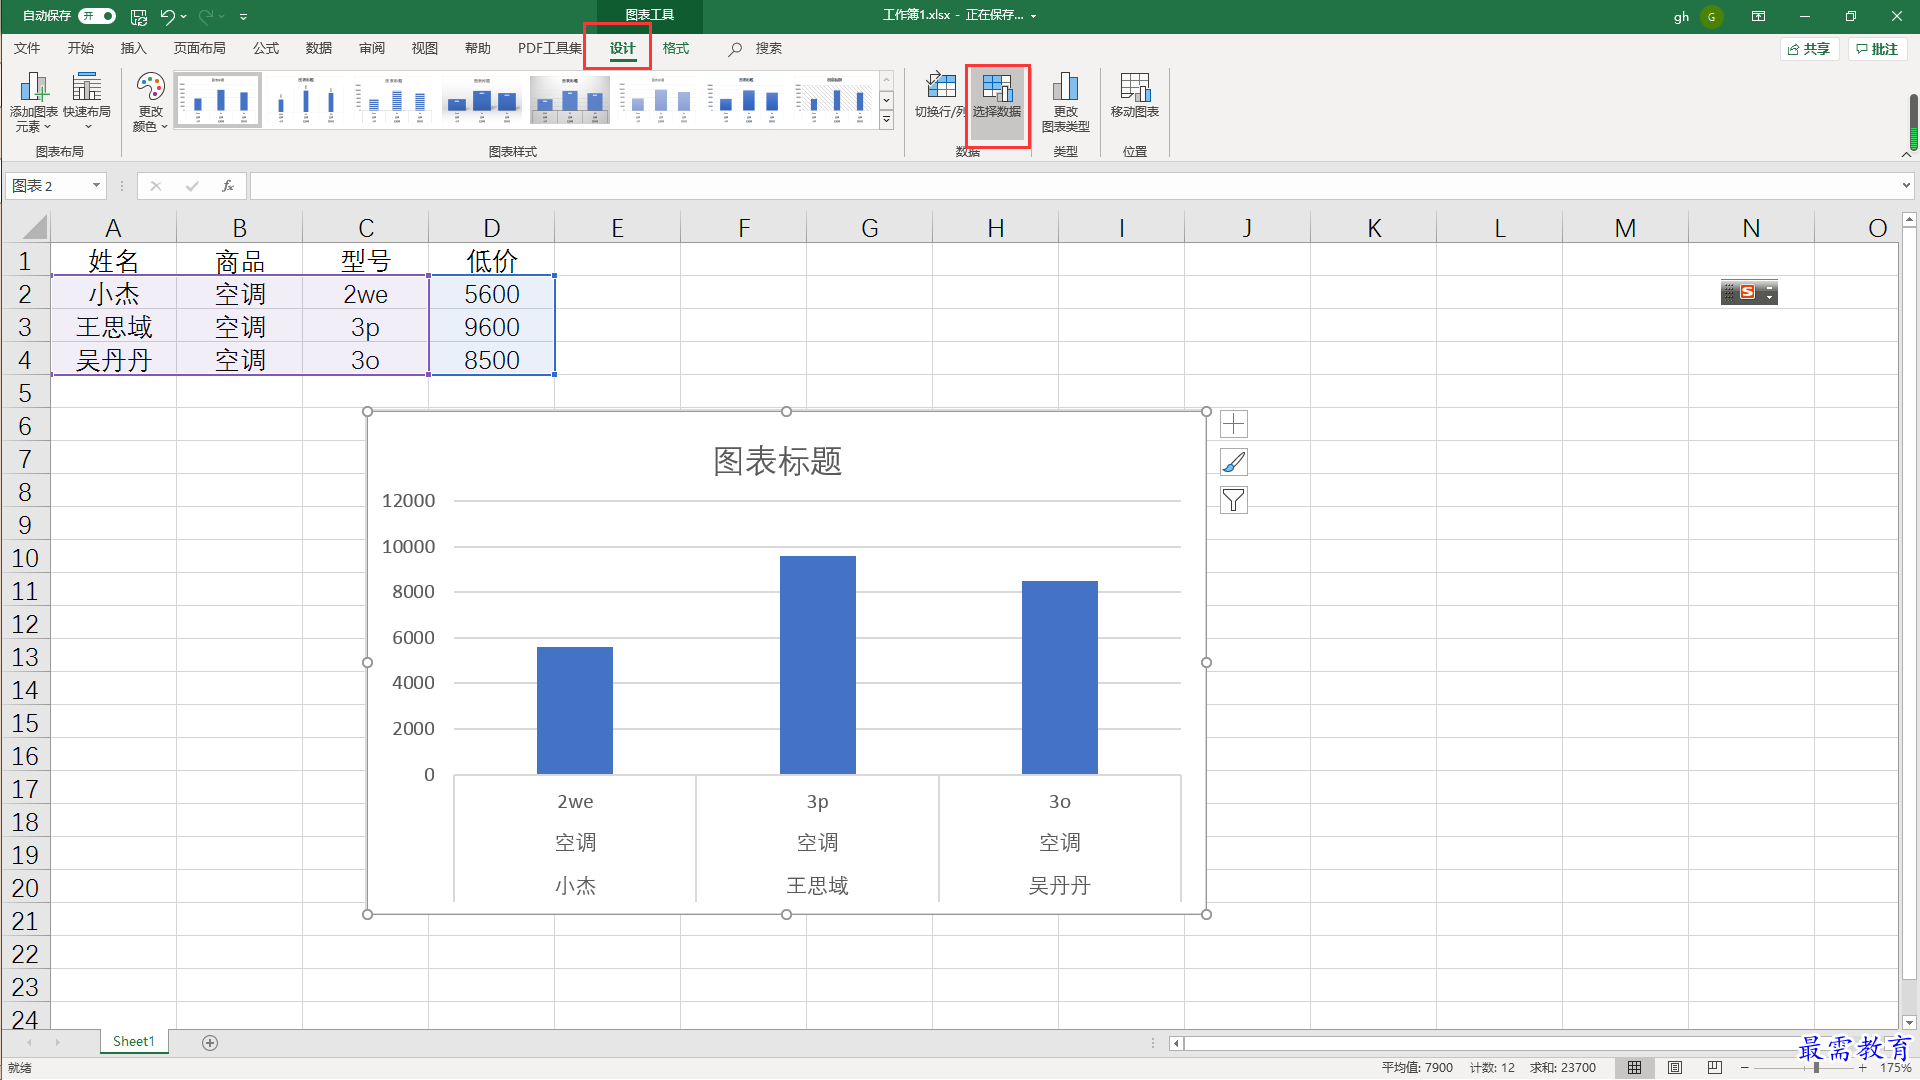Open 更改颜色 palette dropdown
The width and height of the screenshot is (1920, 1080).
tap(150, 102)
